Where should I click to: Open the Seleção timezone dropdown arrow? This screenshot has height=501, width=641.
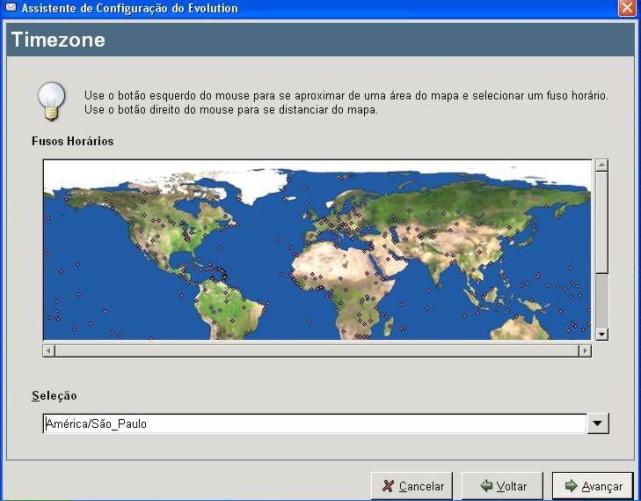[598, 423]
